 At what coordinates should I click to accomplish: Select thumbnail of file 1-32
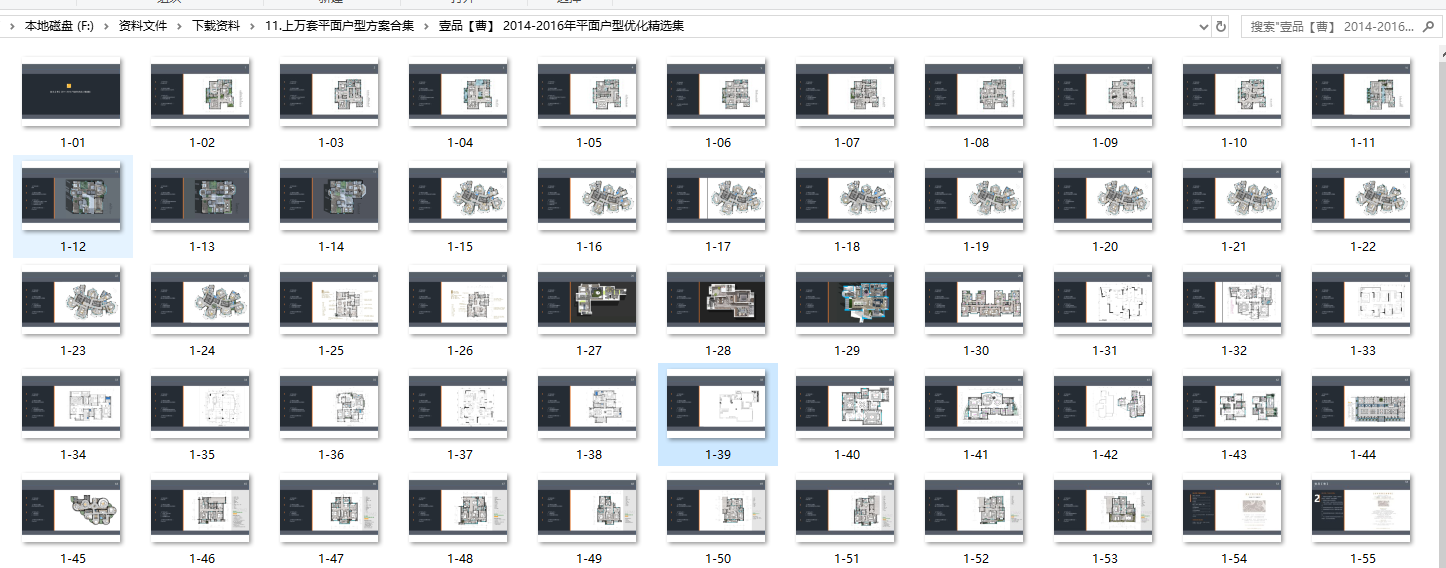(x=1232, y=299)
